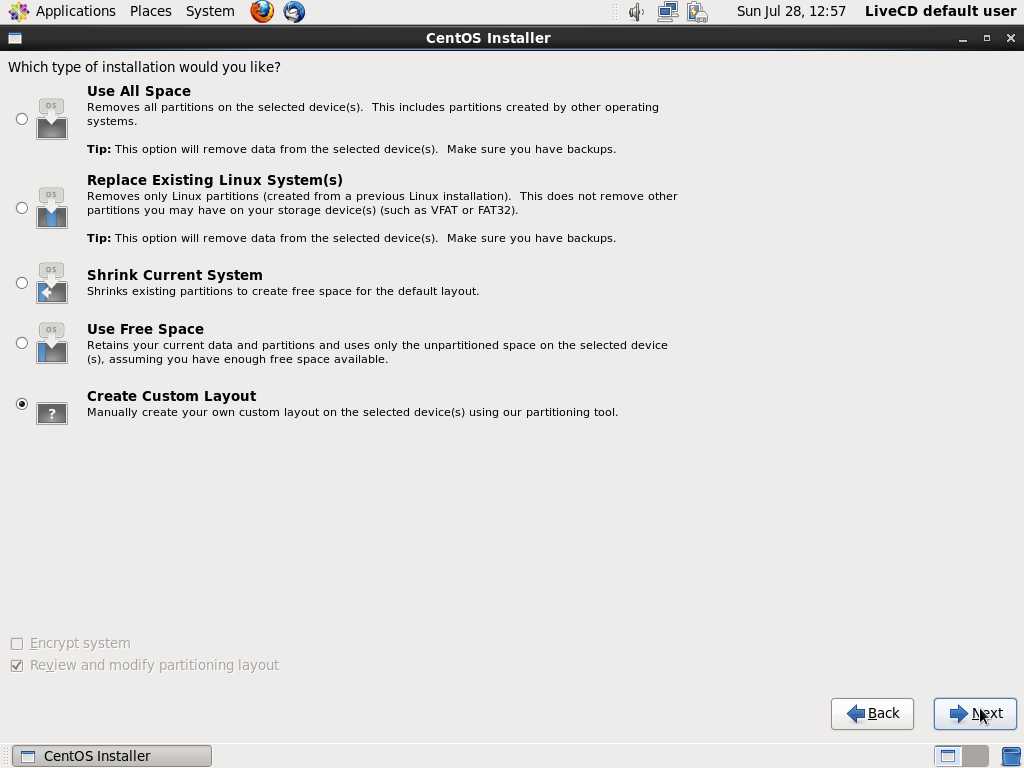Click the GNOME Applications menu logo icon
Image resolution: width=1024 pixels, height=768 pixels.
click(x=18, y=11)
